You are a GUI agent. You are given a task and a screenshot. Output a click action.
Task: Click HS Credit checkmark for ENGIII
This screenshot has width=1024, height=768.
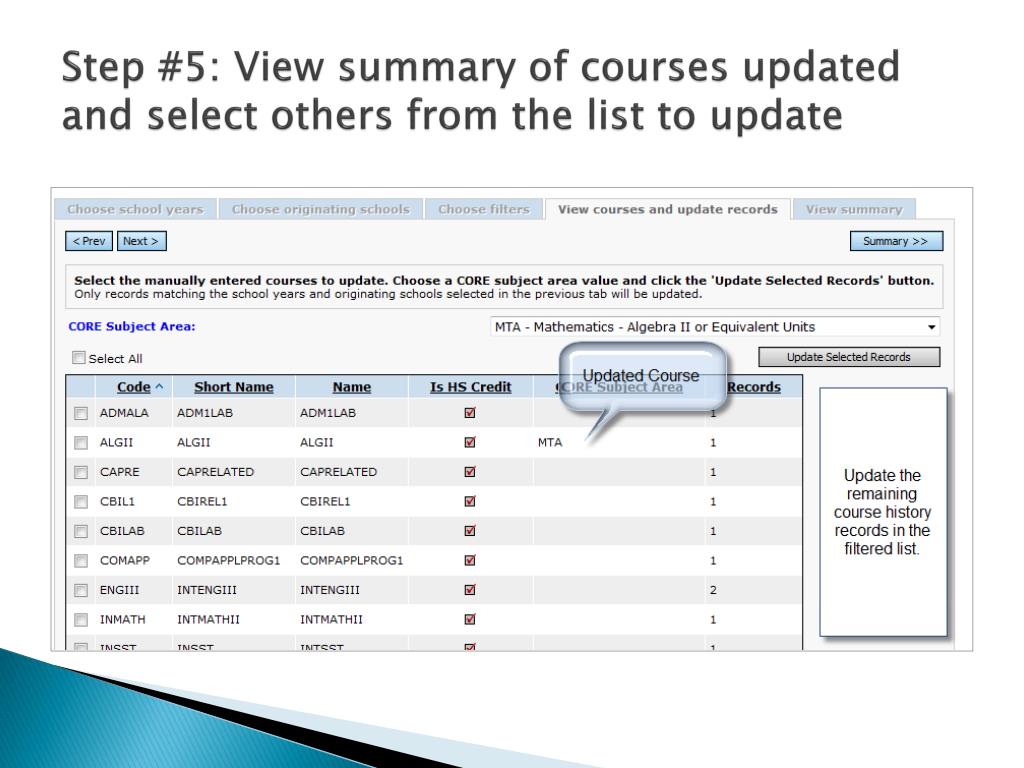pyautogui.click(x=470, y=589)
